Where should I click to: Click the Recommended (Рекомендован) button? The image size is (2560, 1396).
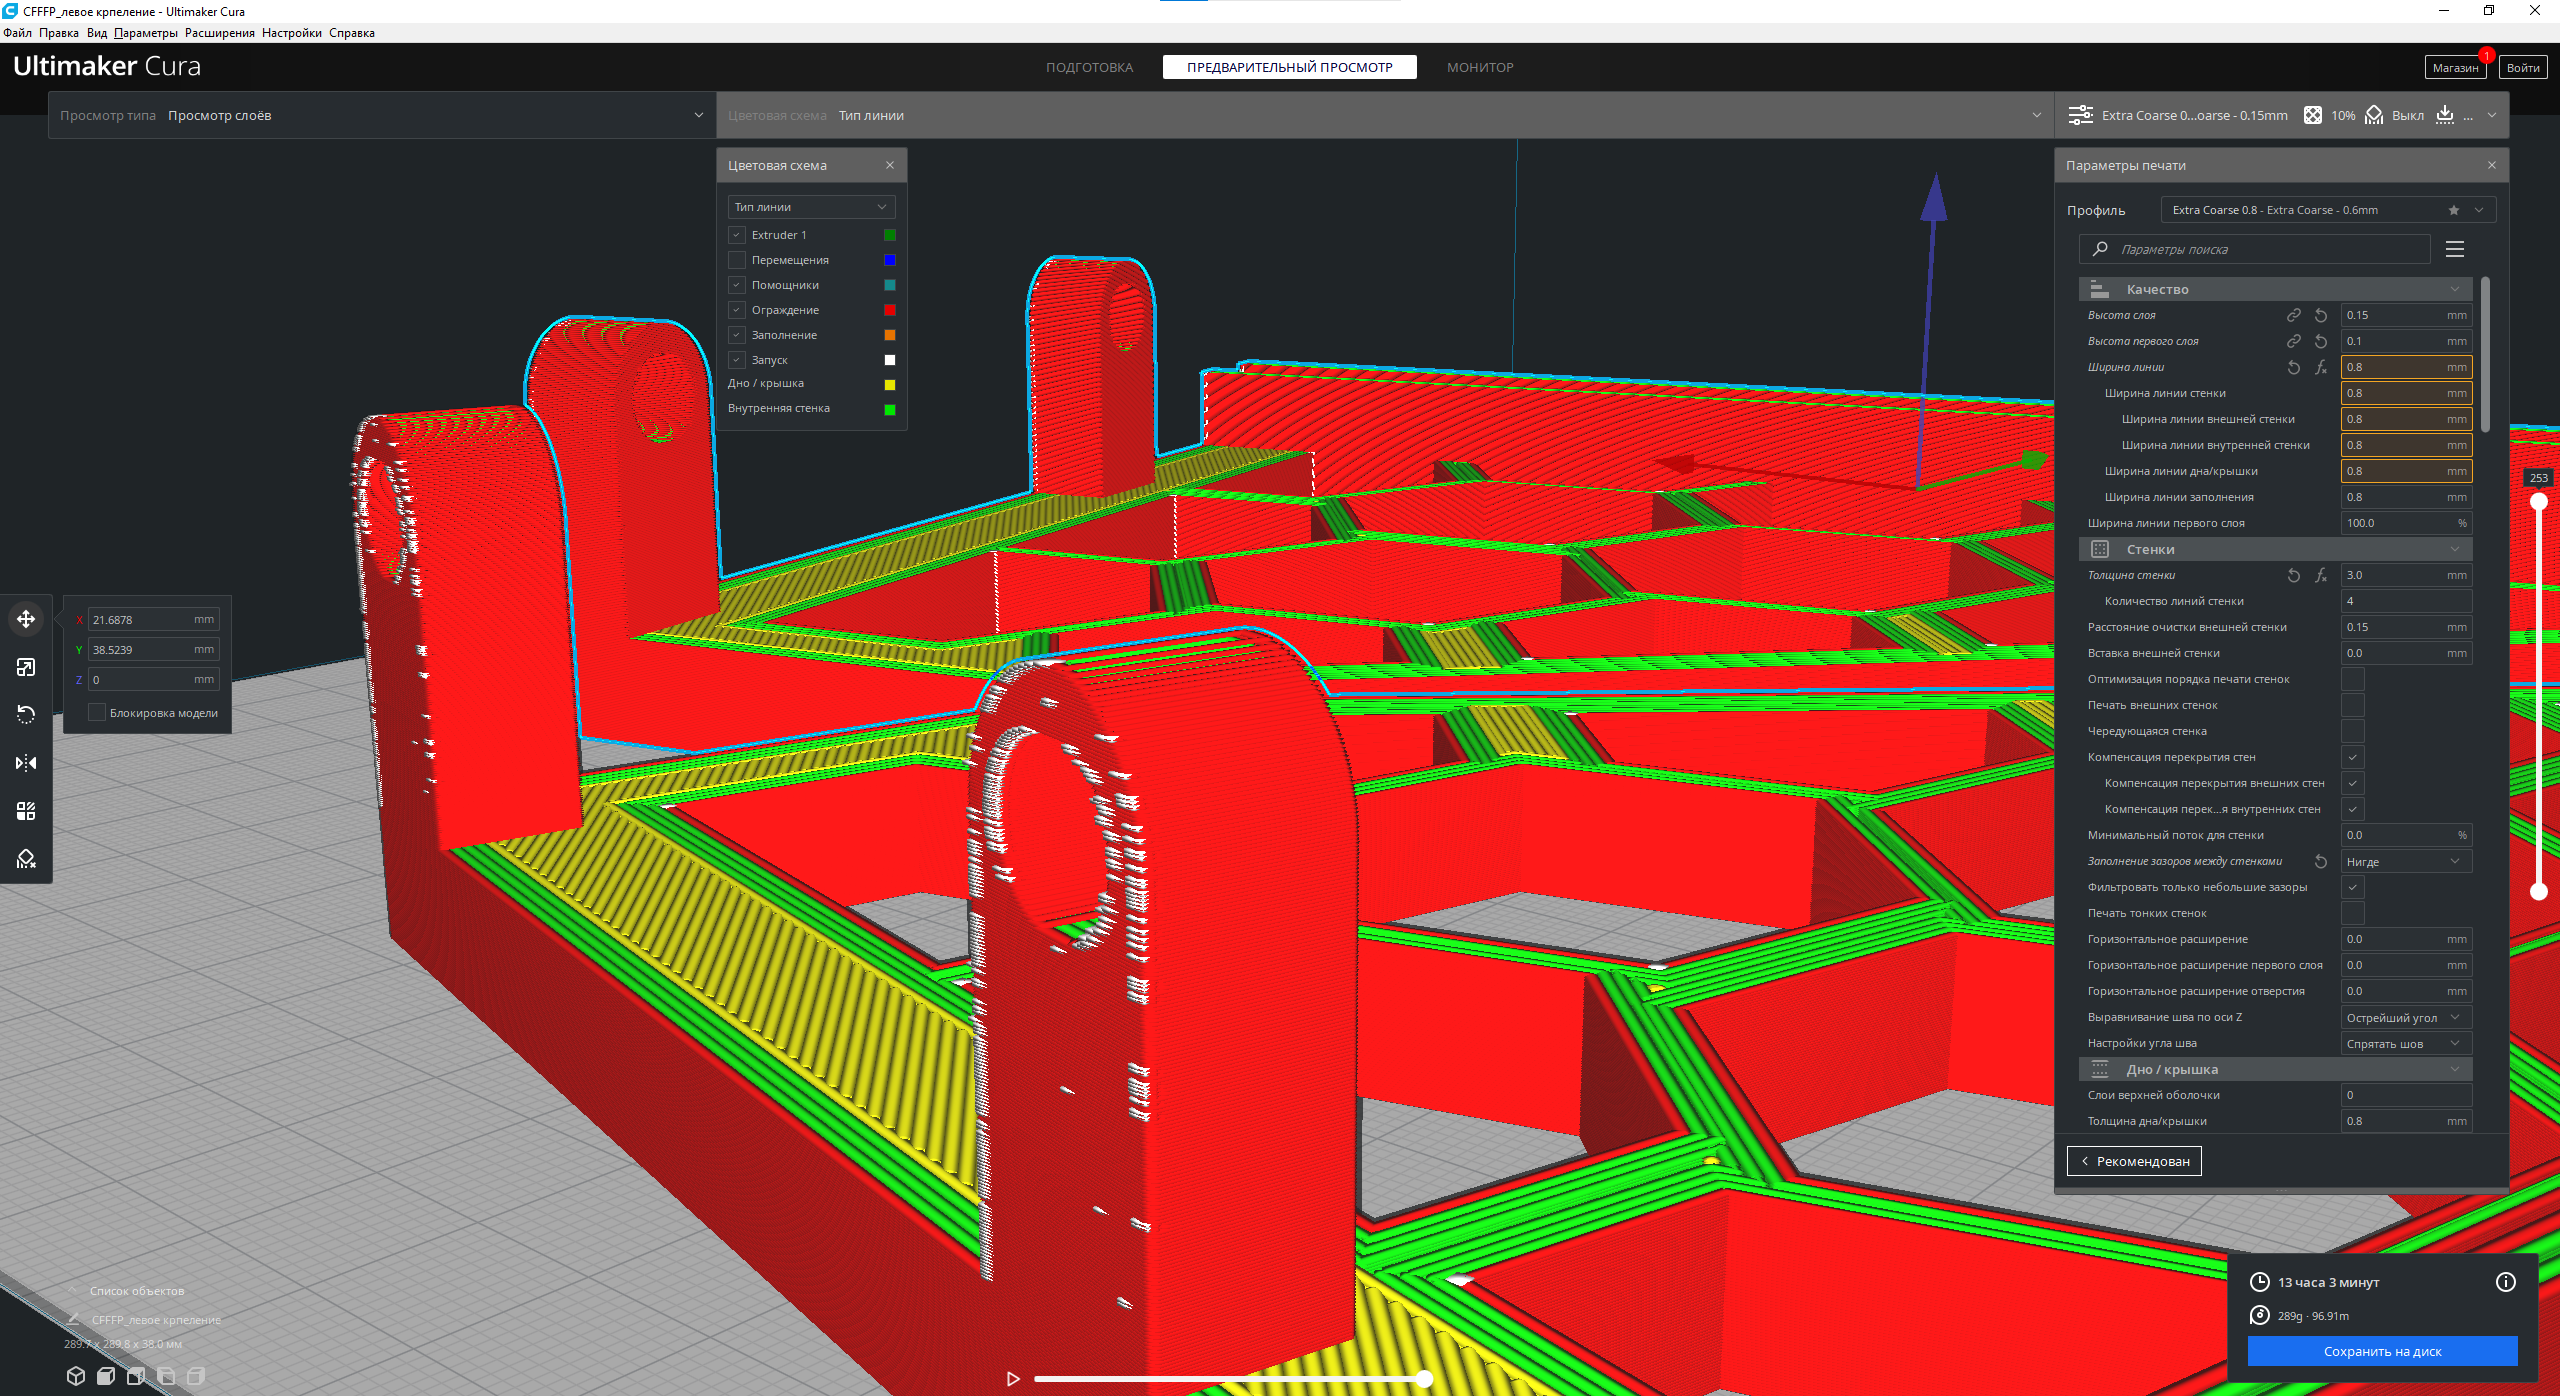click(2134, 1161)
